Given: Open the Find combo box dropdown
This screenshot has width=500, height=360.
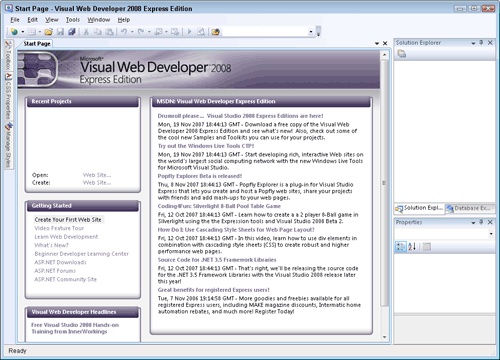Looking at the screenshot, I should click(311, 32).
